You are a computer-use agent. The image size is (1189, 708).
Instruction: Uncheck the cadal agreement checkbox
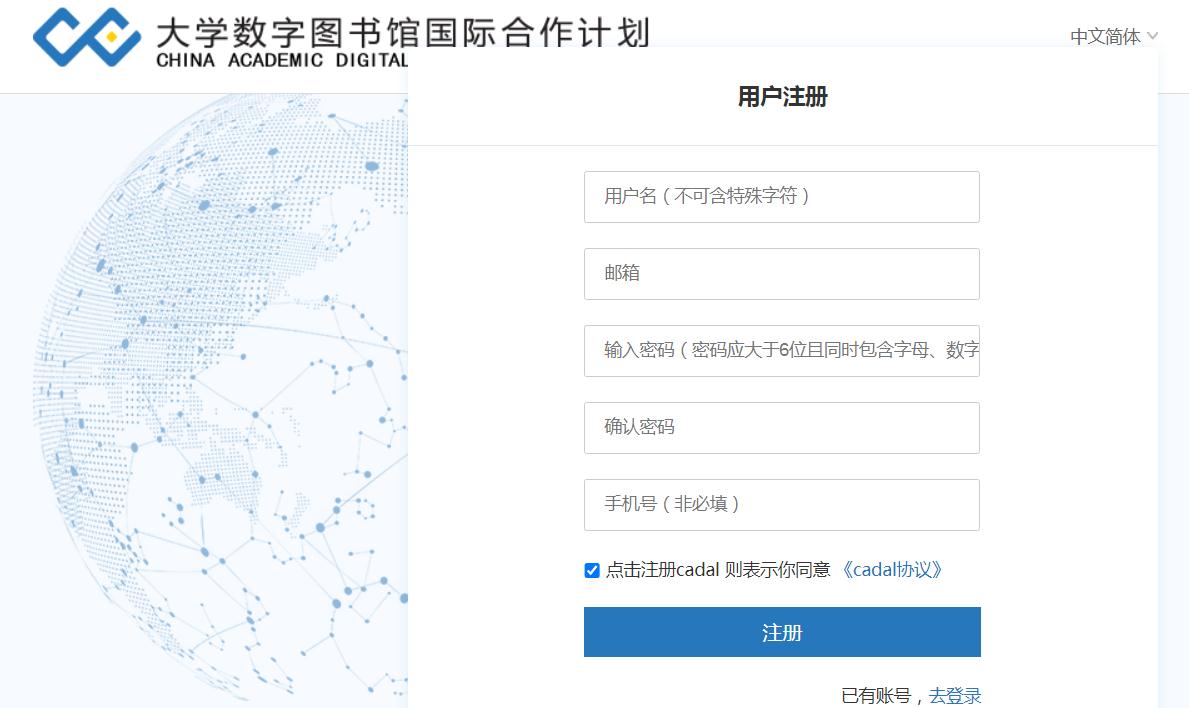click(592, 571)
